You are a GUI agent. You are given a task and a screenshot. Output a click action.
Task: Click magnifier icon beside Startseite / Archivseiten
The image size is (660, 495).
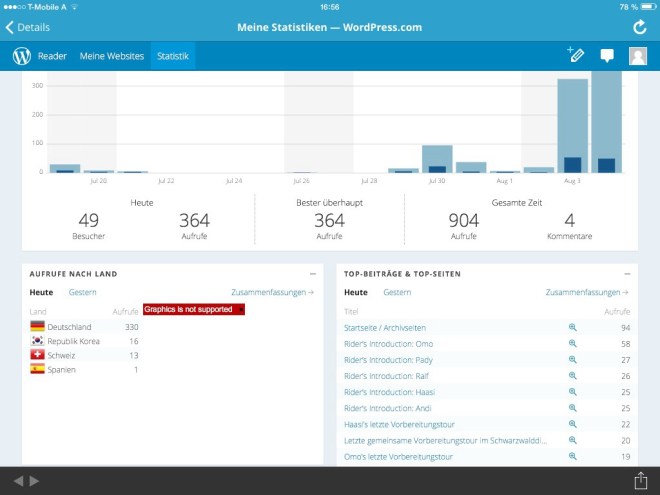point(573,327)
